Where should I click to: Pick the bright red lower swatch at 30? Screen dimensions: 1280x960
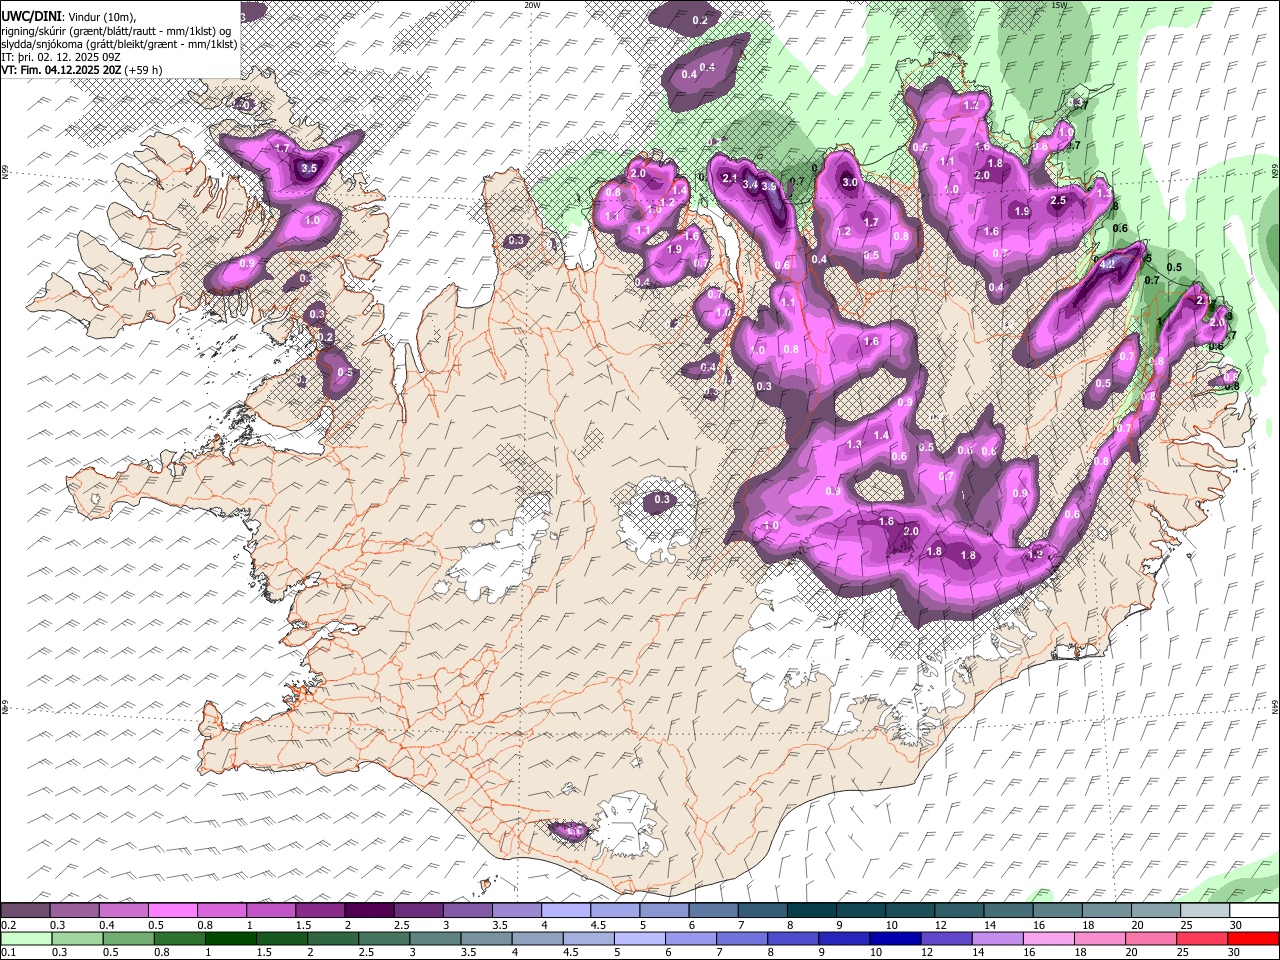[1253, 938]
